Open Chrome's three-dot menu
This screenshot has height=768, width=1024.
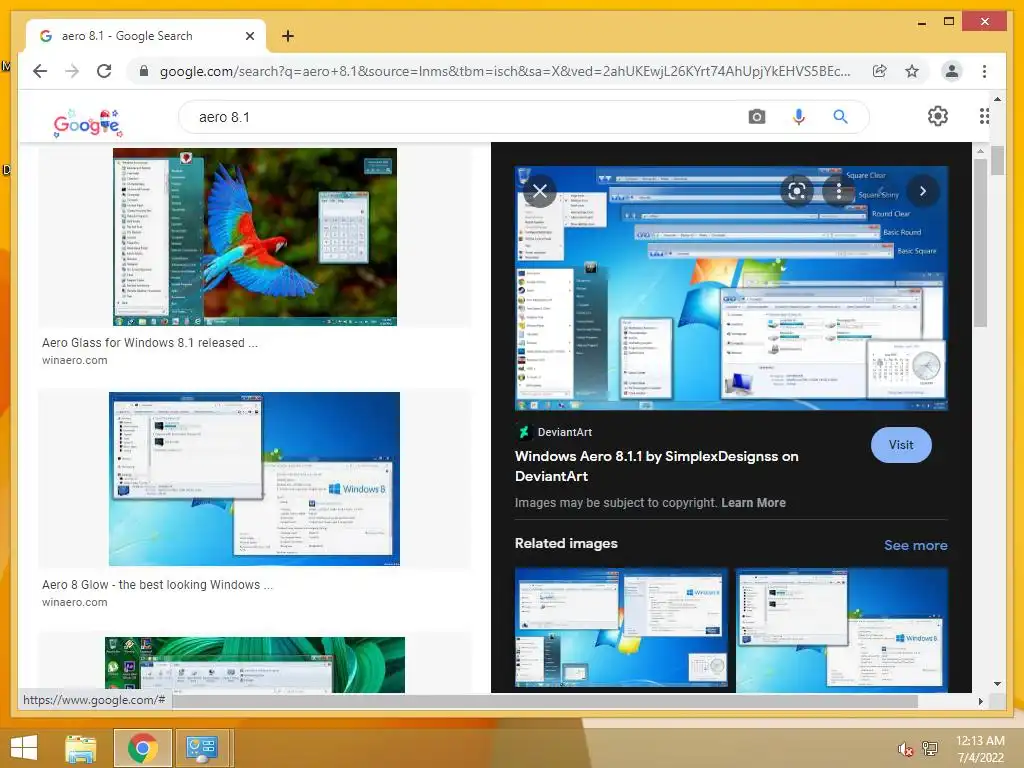click(x=984, y=71)
